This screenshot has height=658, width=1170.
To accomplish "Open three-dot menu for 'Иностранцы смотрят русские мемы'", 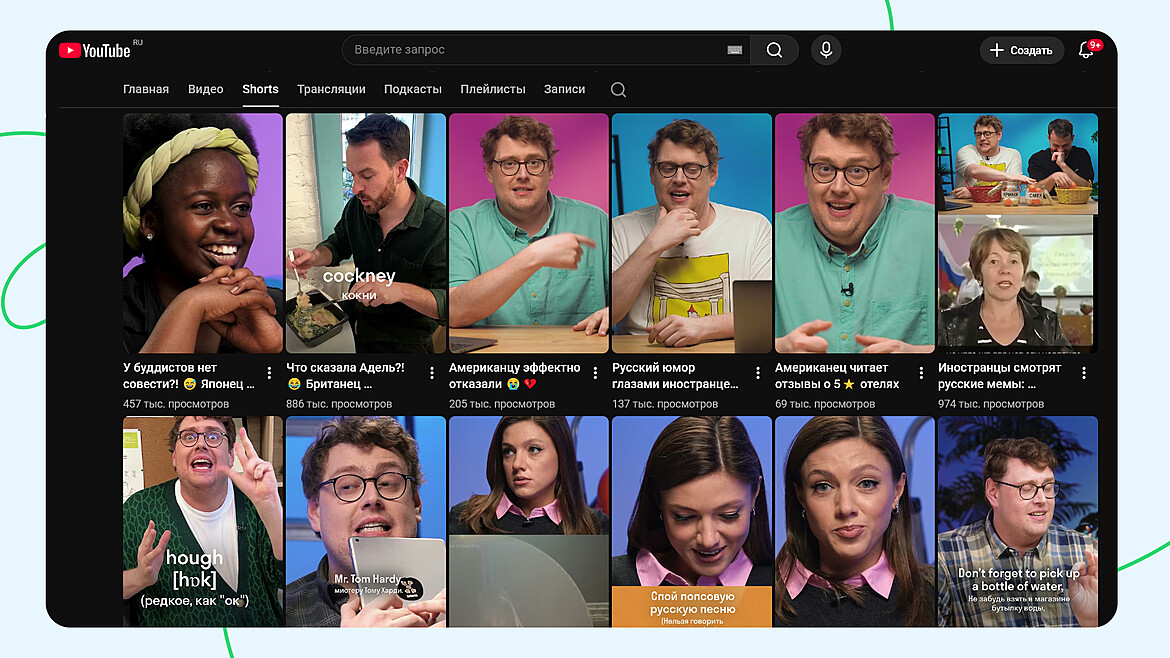I will (x=1084, y=372).
